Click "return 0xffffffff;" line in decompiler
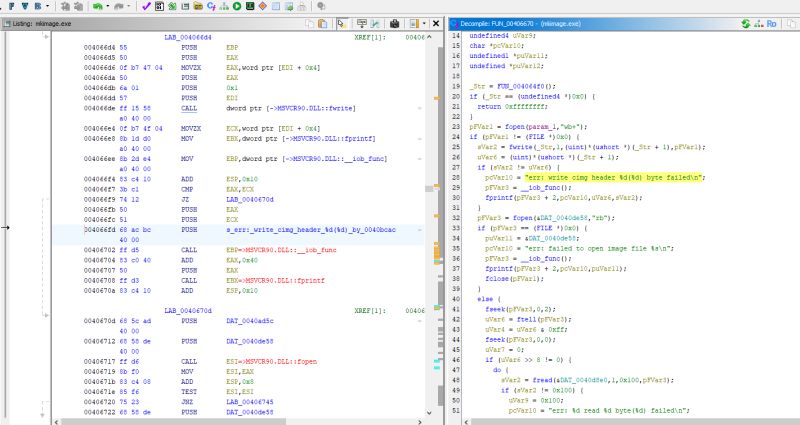This screenshot has height=425, width=800. click(512, 107)
